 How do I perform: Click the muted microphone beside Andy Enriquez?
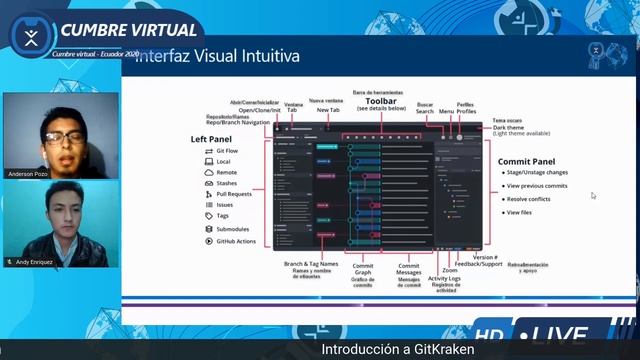pyautogui.click(x=9, y=262)
